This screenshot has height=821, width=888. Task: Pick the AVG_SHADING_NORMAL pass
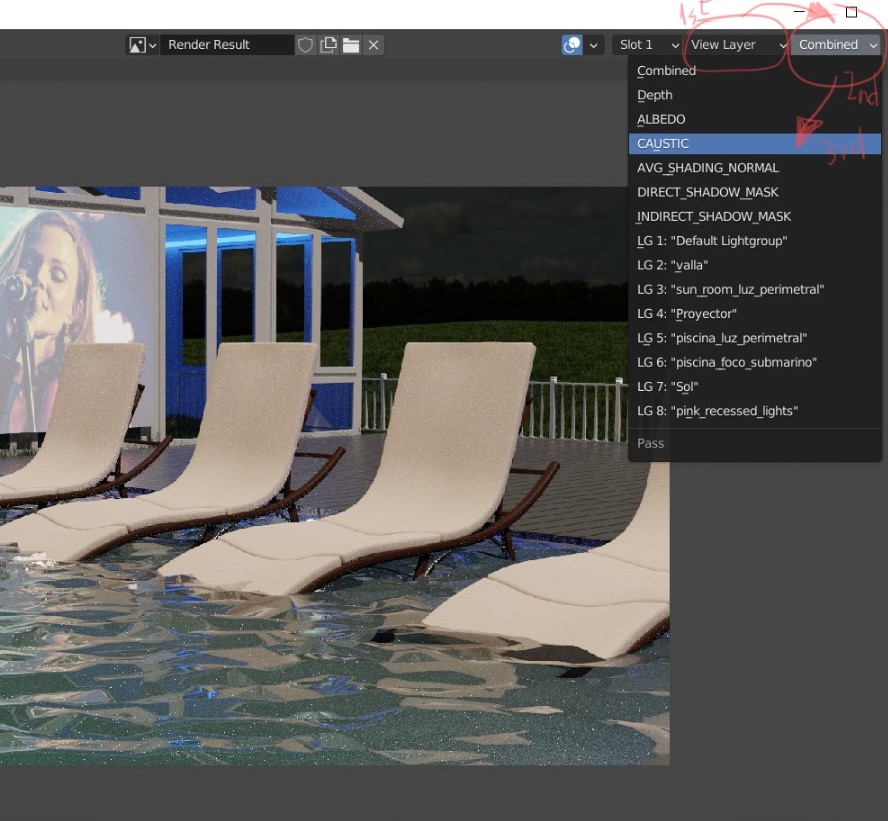tap(707, 168)
